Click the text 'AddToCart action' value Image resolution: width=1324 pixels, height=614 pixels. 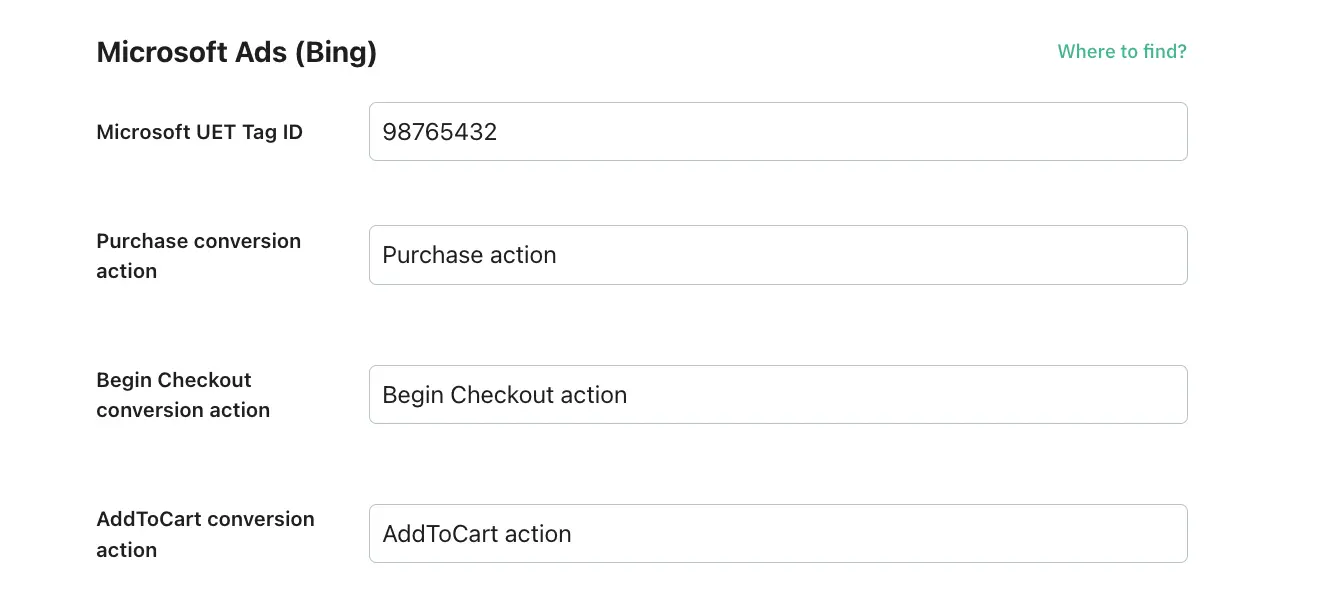[476, 533]
